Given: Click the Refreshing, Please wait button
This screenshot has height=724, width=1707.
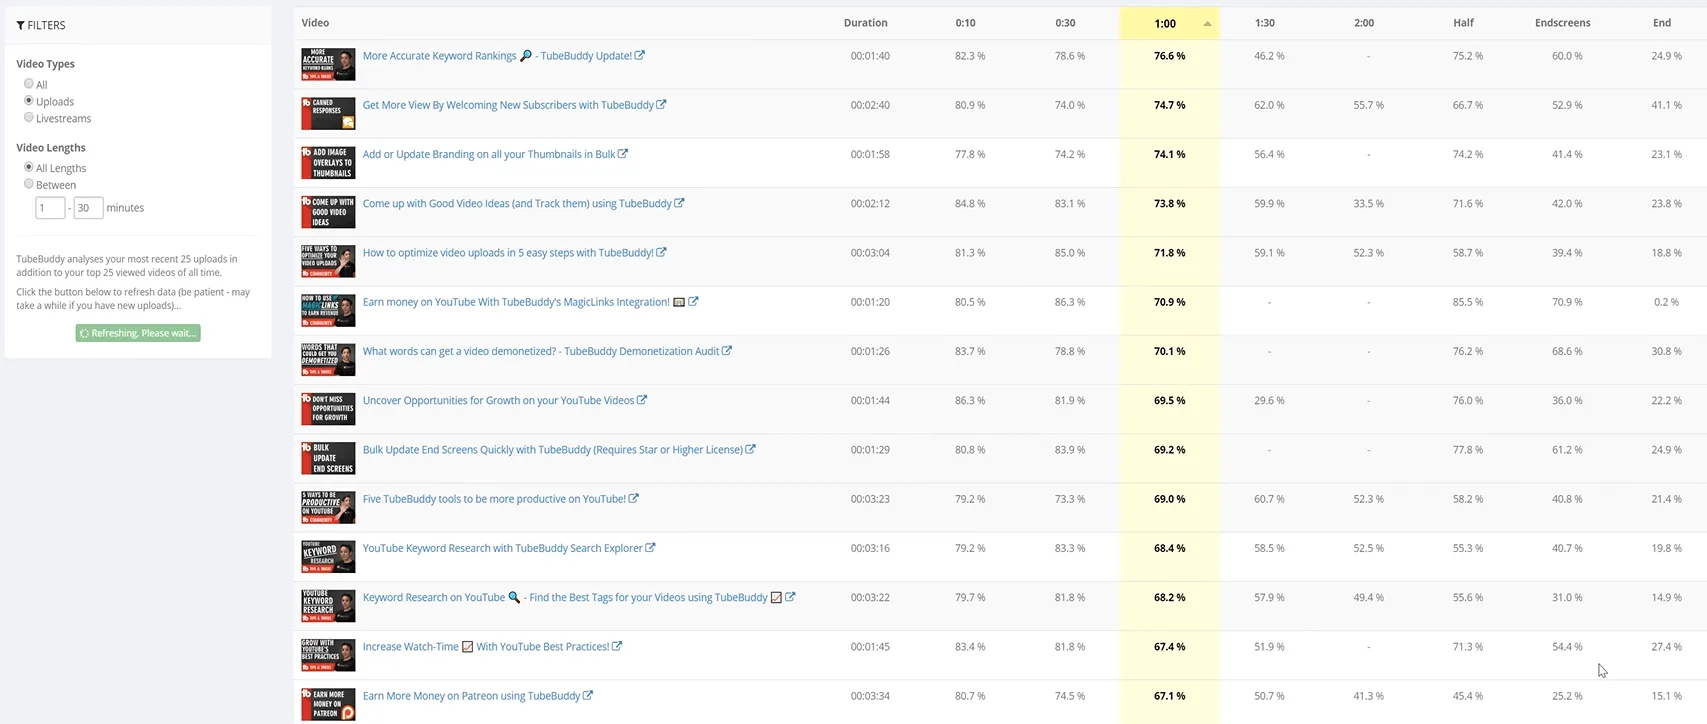Looking at the screenshot, I should click(x=138, y=333).
